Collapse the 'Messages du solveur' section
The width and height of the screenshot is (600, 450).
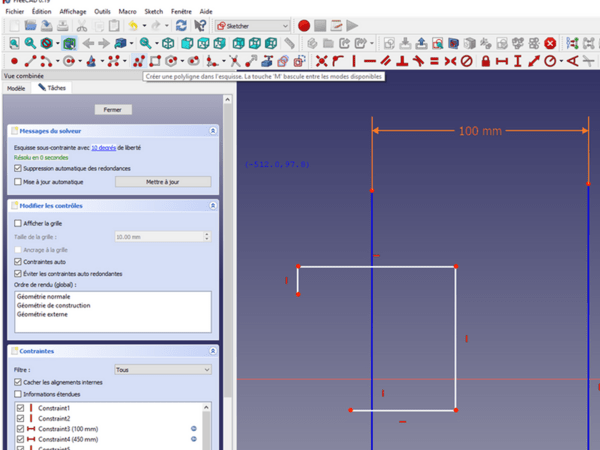[x=213, y=131]
